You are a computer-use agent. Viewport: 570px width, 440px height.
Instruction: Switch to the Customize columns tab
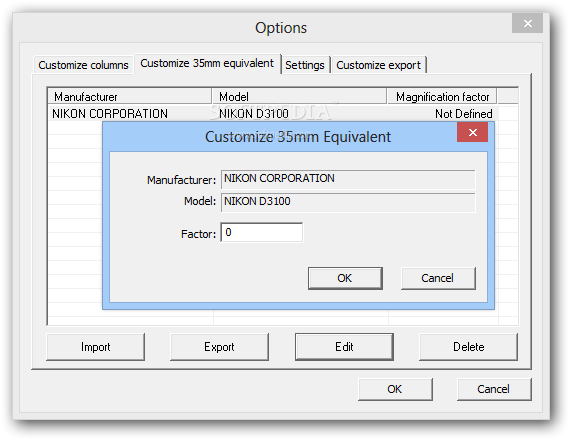(x=83, y=65)
